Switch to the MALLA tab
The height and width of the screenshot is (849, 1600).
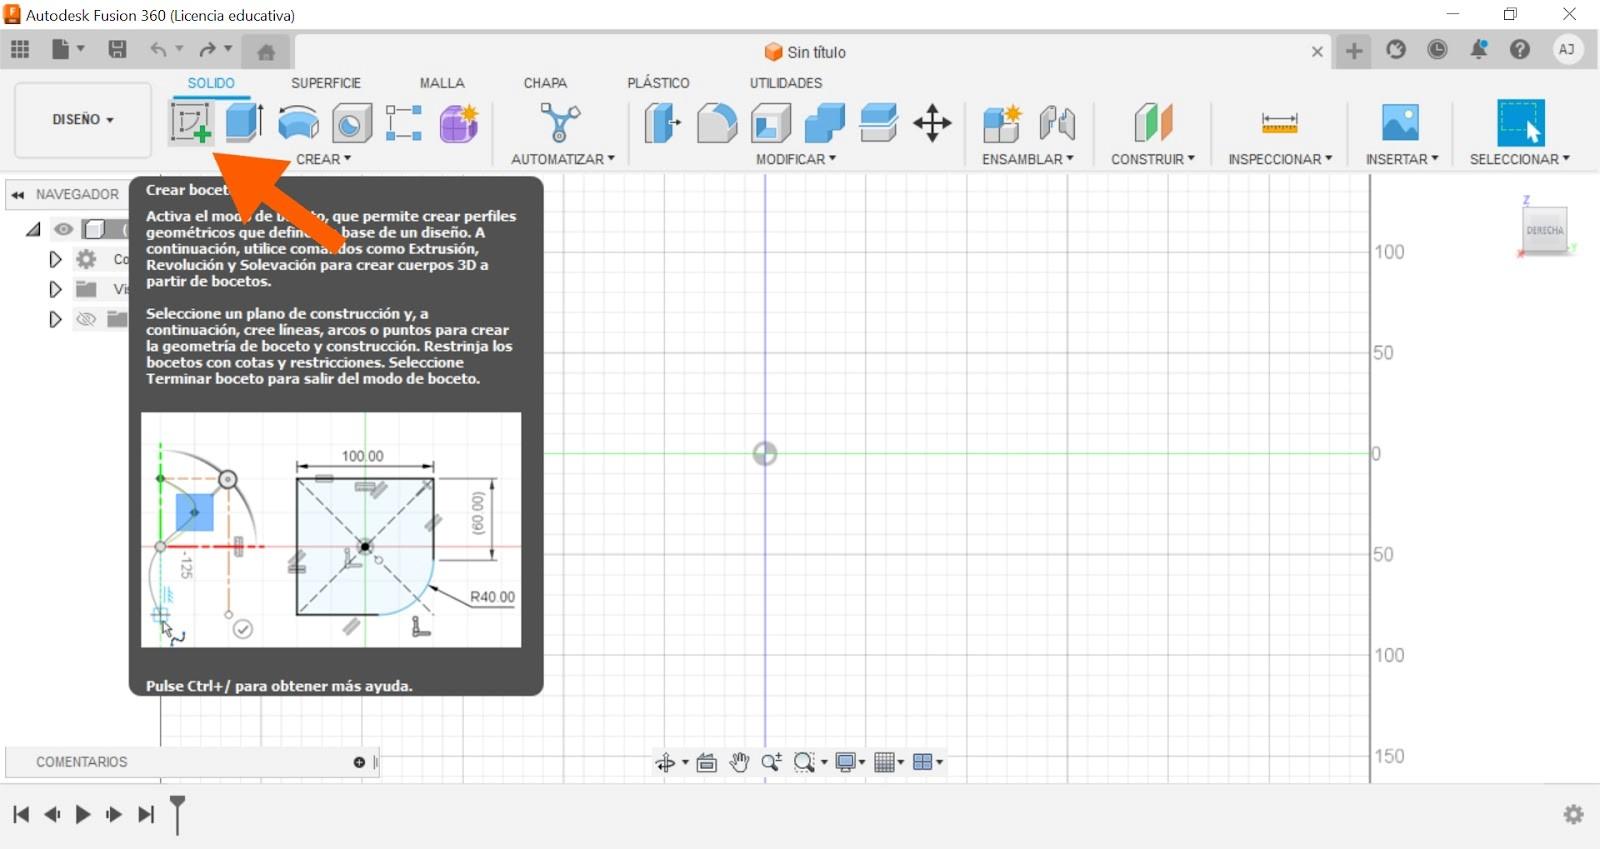442,83
